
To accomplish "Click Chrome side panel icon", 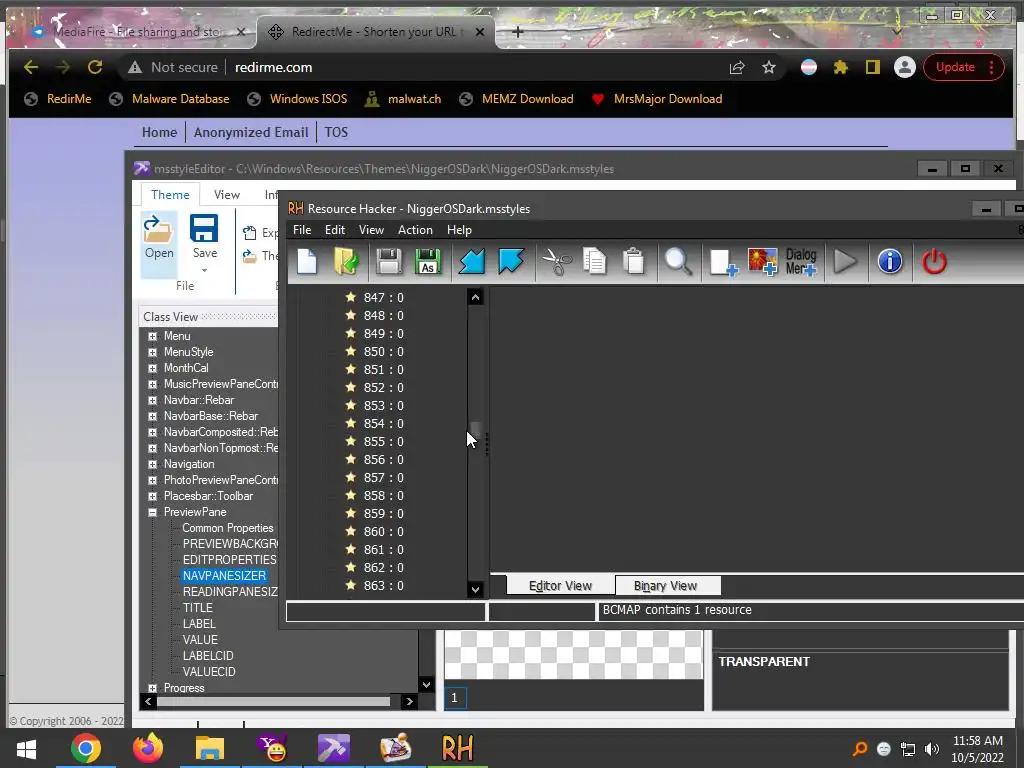I will [872, 67].
